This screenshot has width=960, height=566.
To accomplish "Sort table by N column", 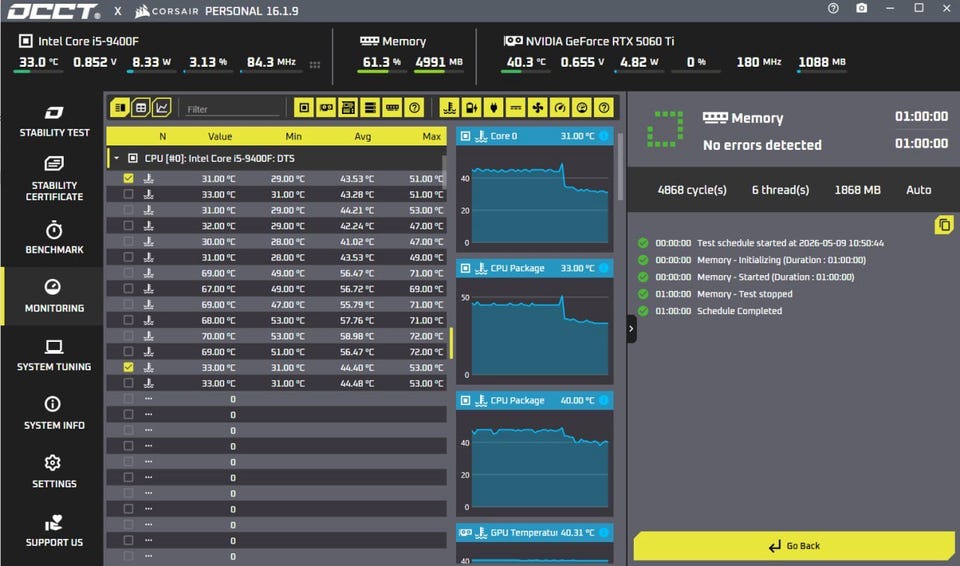I will click(x=162, y=136).
